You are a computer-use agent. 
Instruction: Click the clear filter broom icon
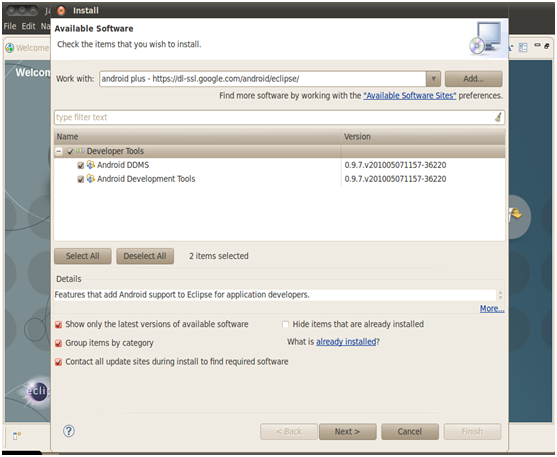(x=498, y=117)
